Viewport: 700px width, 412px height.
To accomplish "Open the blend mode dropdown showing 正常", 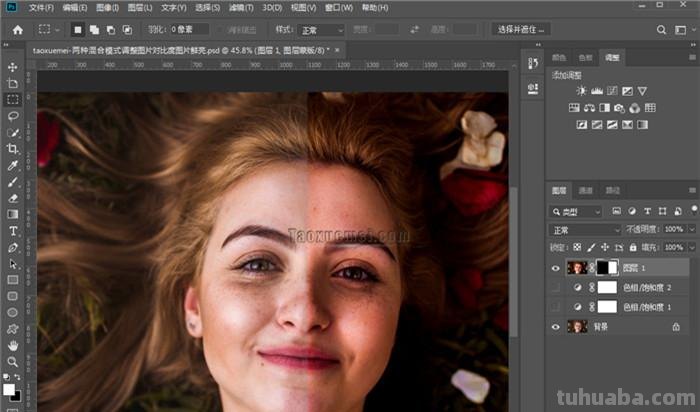I will (586, 230).
